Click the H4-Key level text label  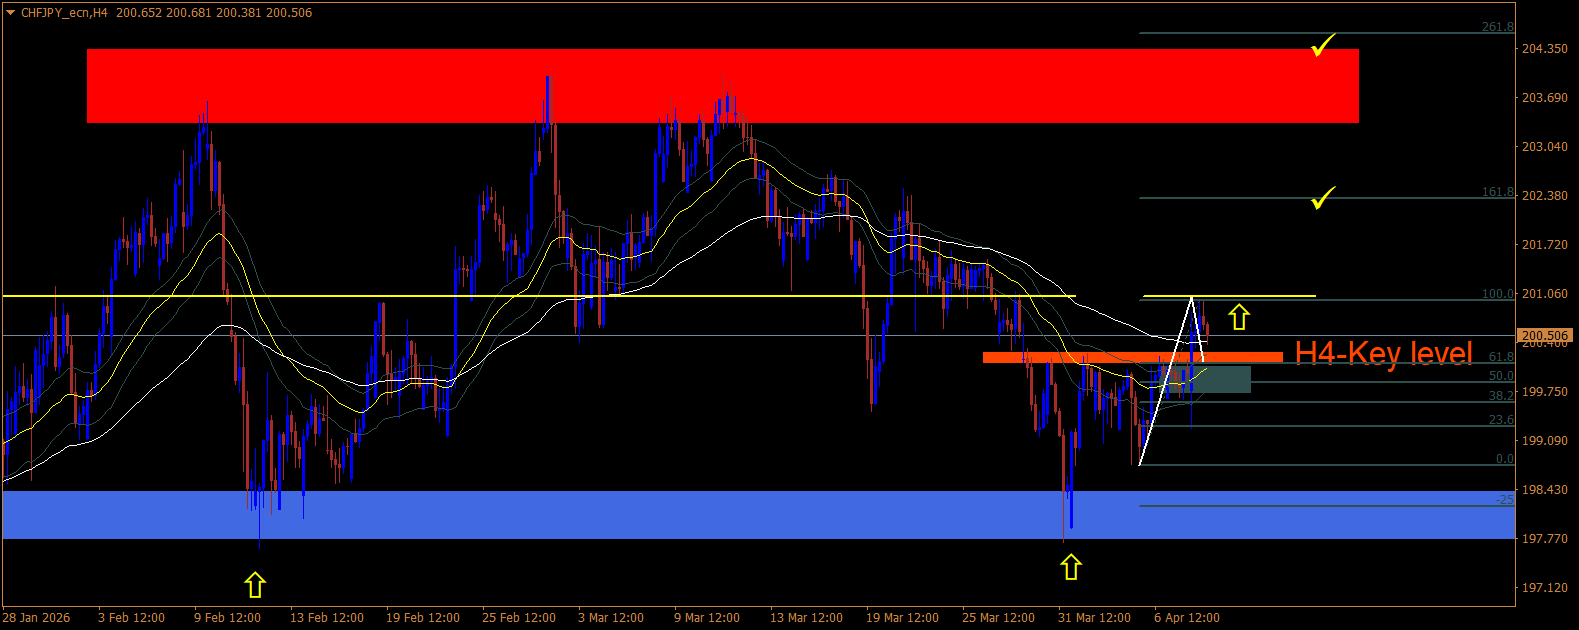pyautogui.click(x=1384, y=353)
